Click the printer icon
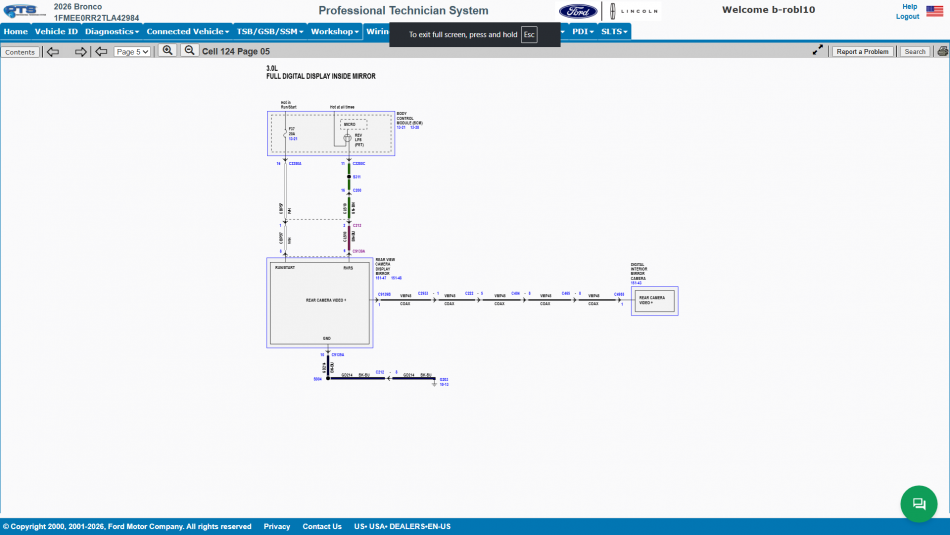950x535 pixels. click(x=943, y=52)
